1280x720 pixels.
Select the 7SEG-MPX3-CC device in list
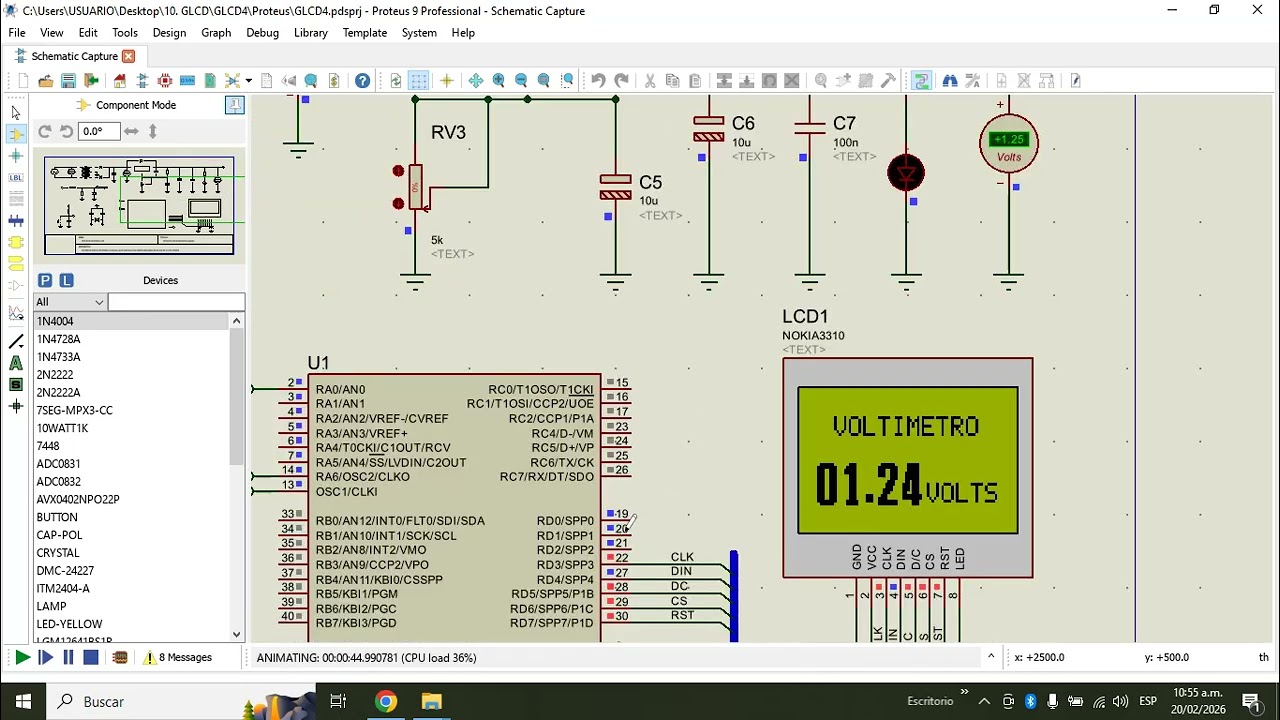(75, 410)
